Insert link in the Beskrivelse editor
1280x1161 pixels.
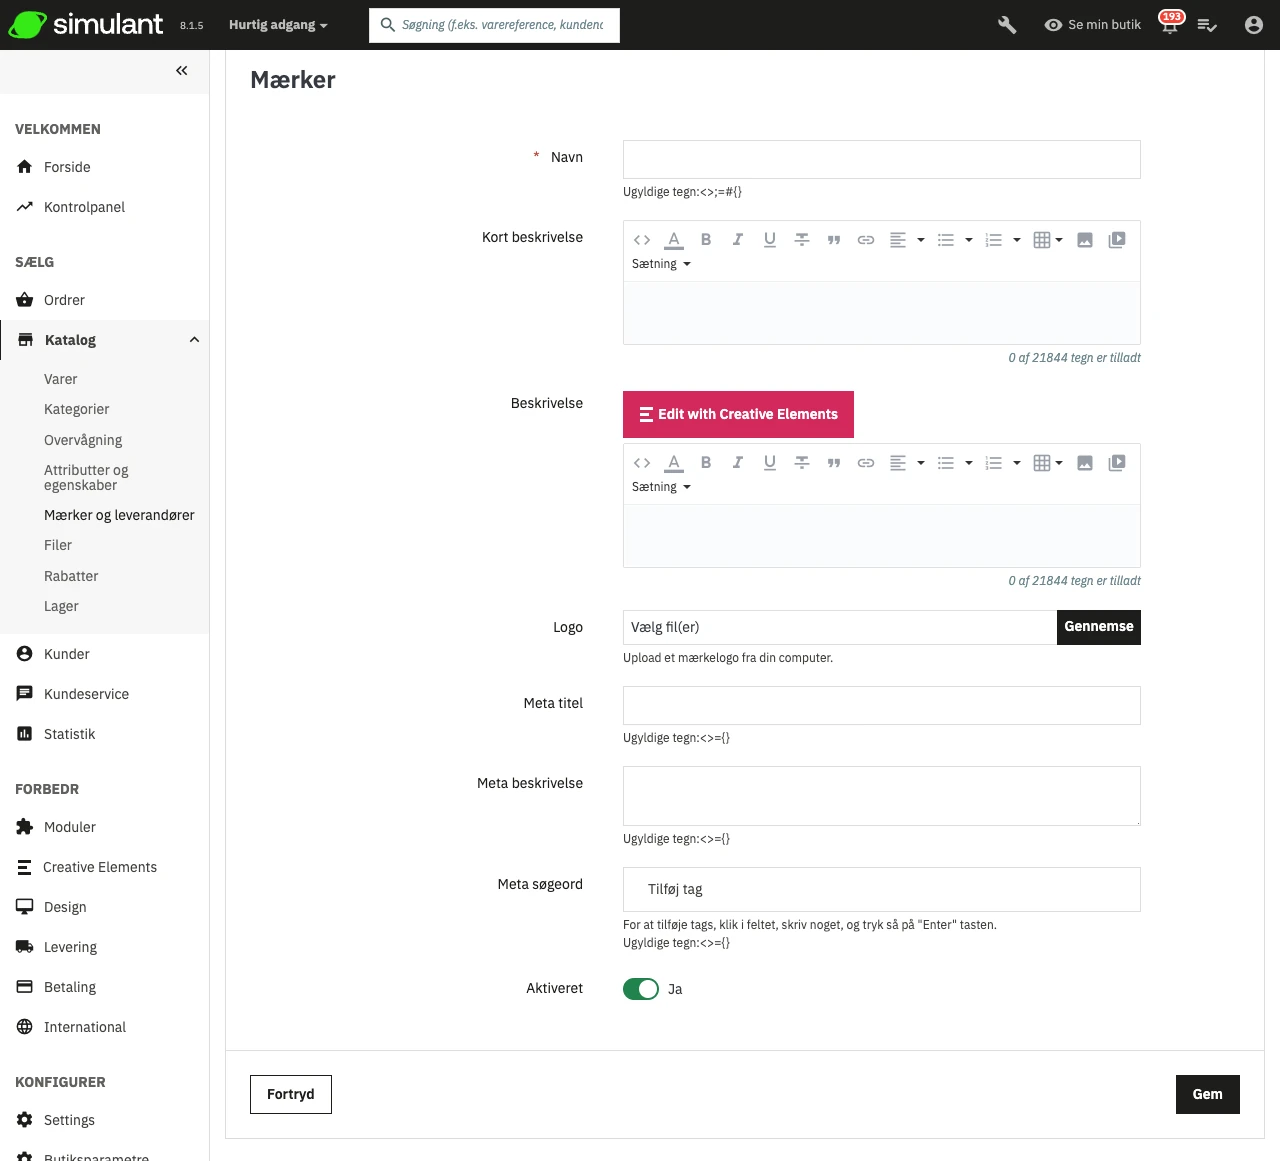[x=866, y=463]
